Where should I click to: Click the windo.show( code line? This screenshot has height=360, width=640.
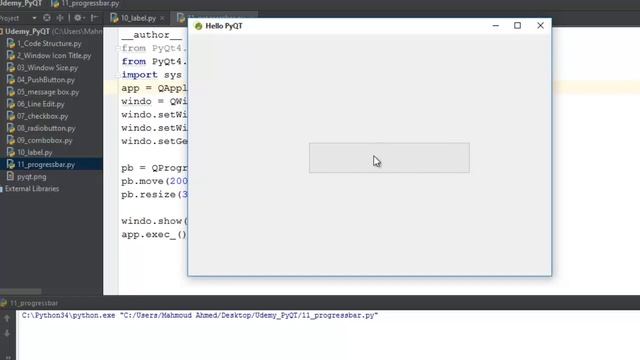tap(154, 221)
